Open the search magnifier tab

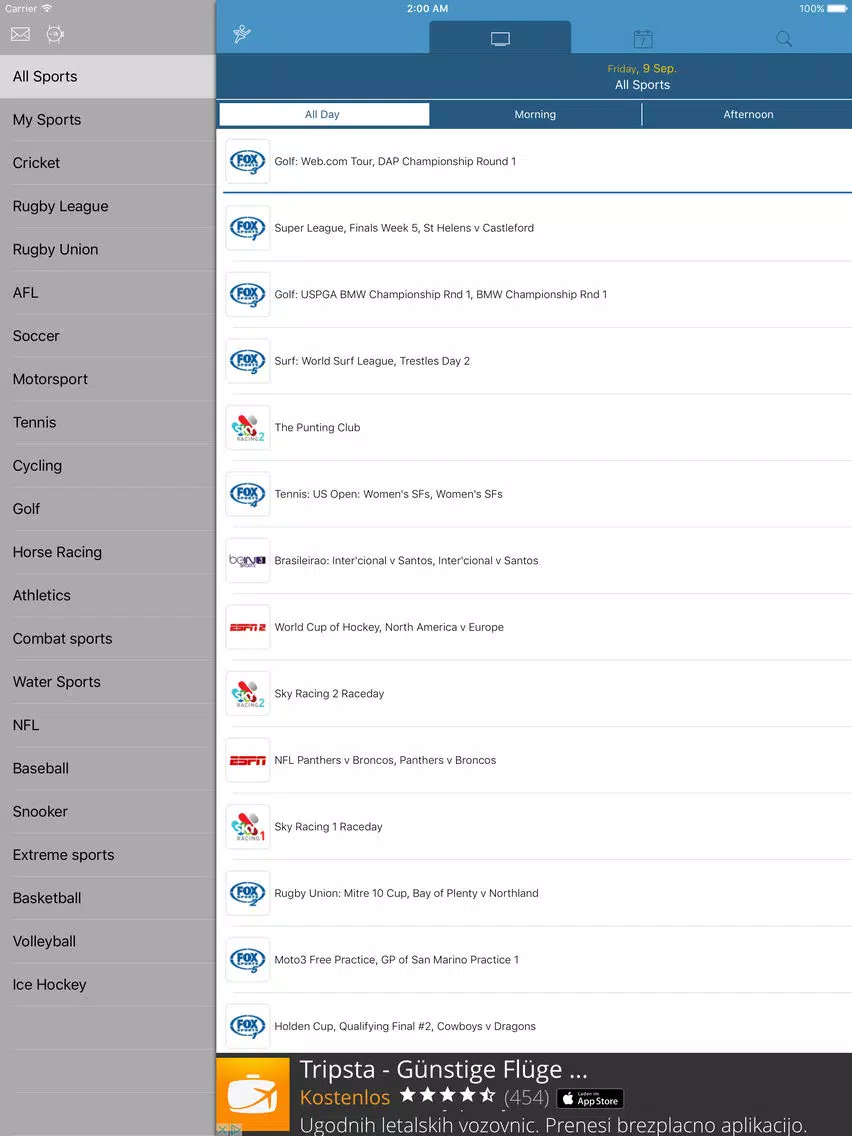(x=784, y=38)
